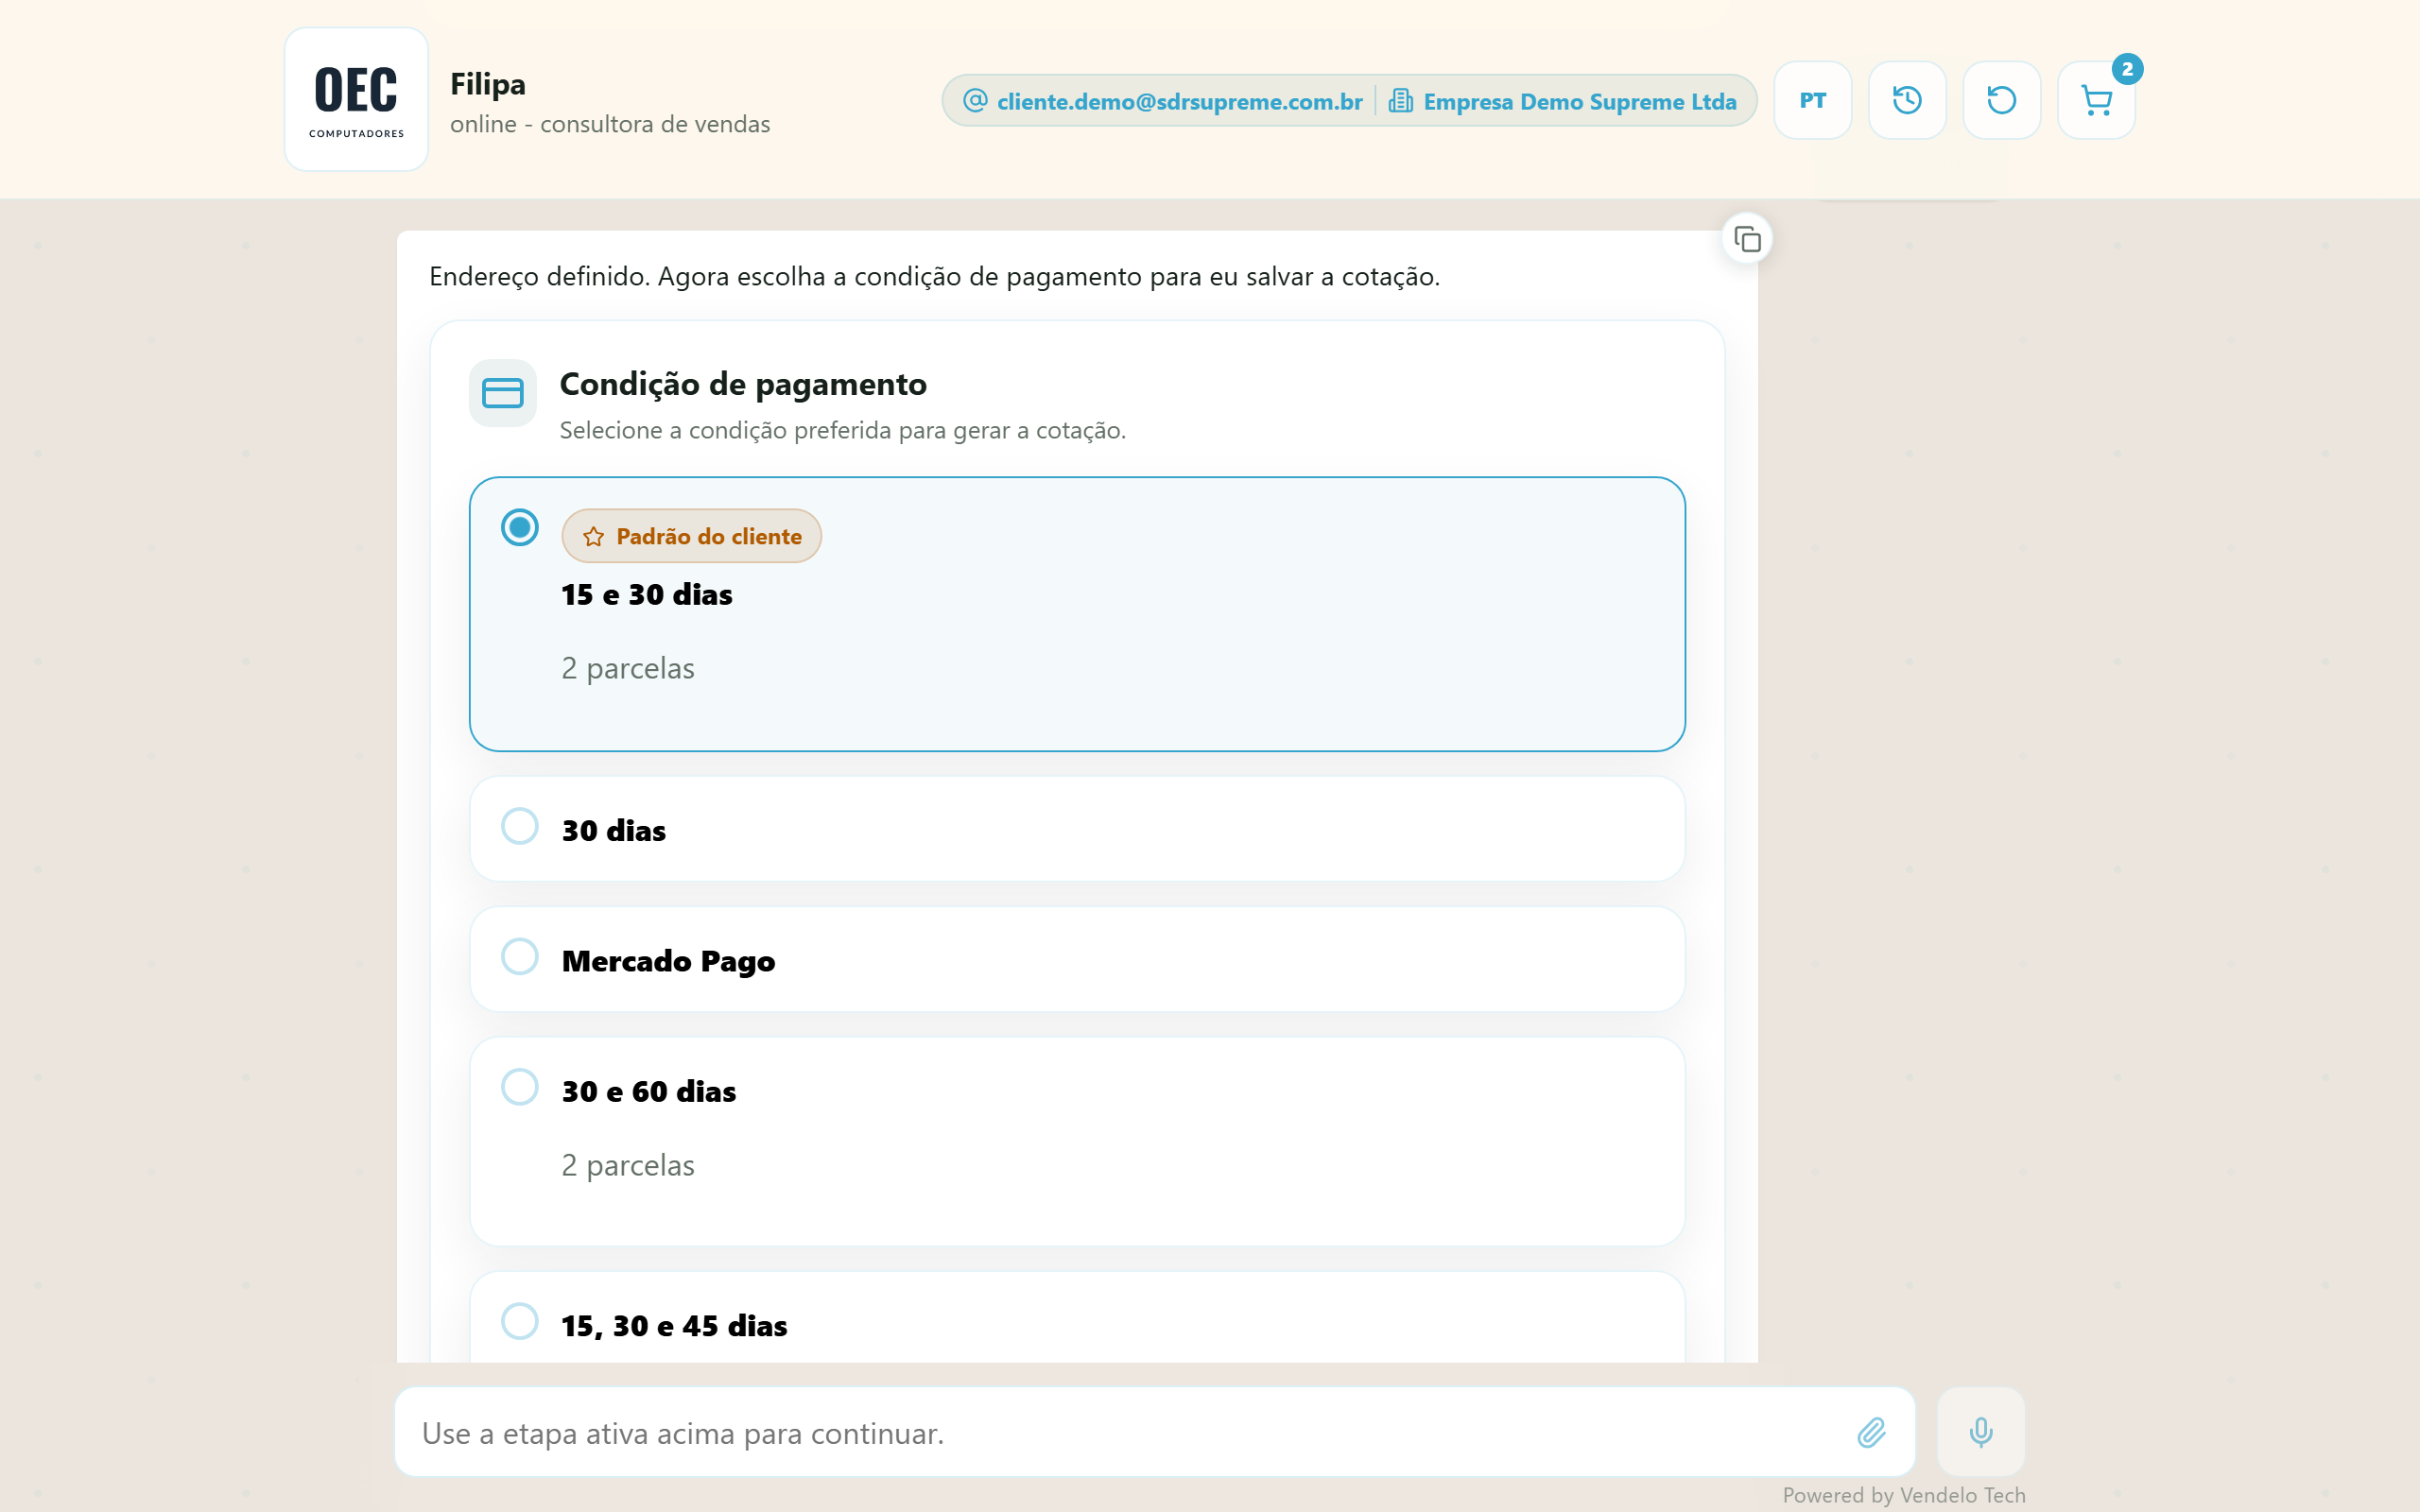Copy the message using the copy icon
The height and width of the screenshot is (1512, 2420).
coord(1747,239)
